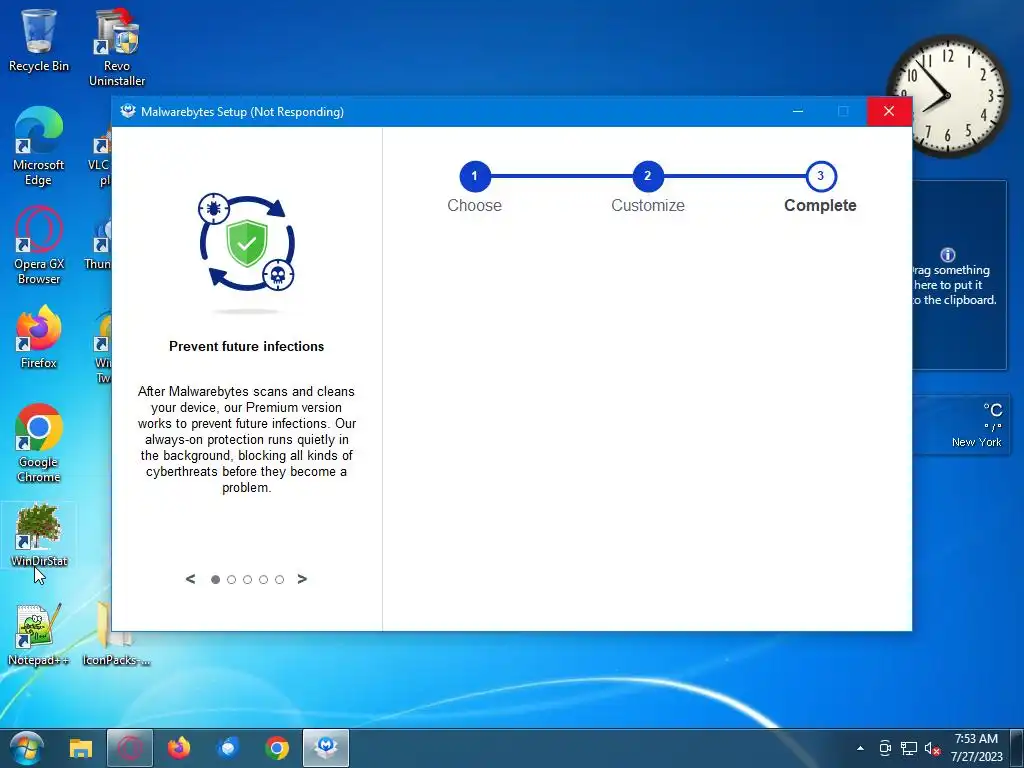Open the network tray icon
This screenshot has height=768, width=1024.
[908, 748]
